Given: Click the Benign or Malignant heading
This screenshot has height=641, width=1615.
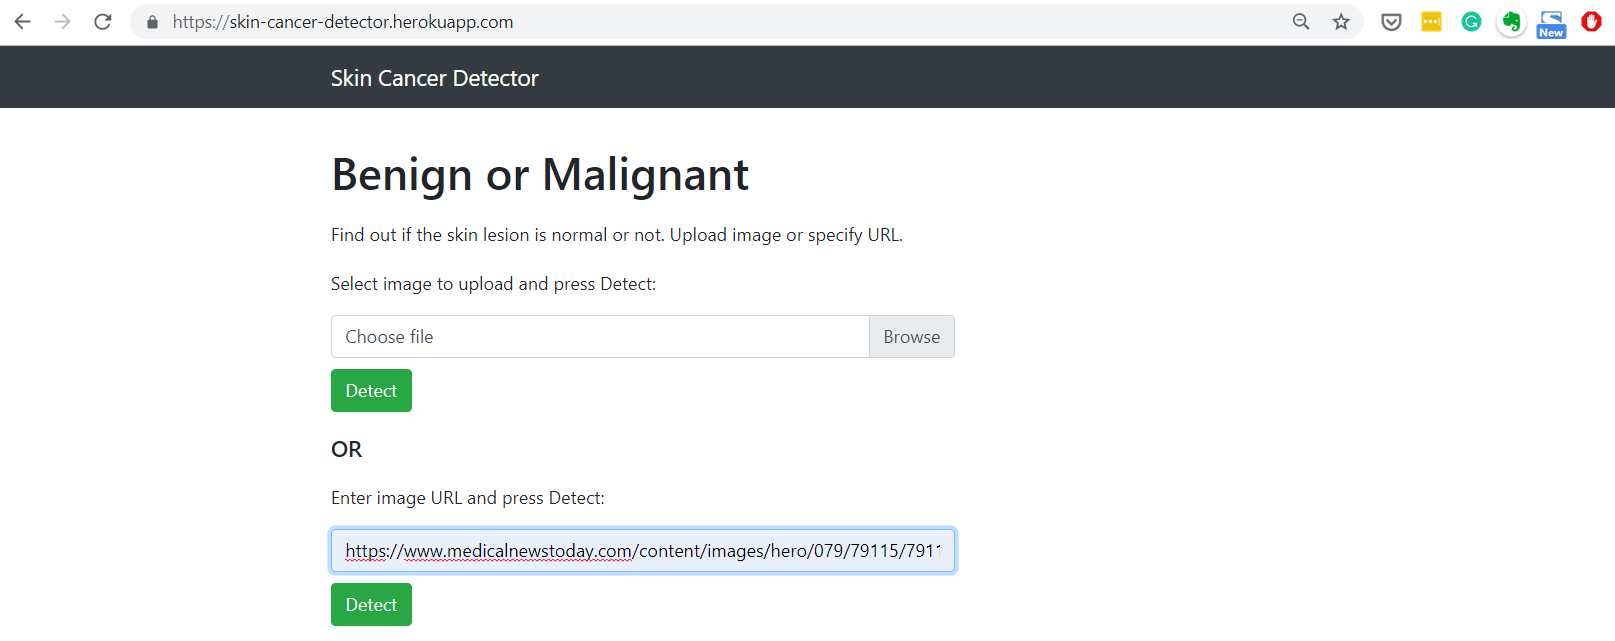Looking at the screenshot, I should [539, 175].
